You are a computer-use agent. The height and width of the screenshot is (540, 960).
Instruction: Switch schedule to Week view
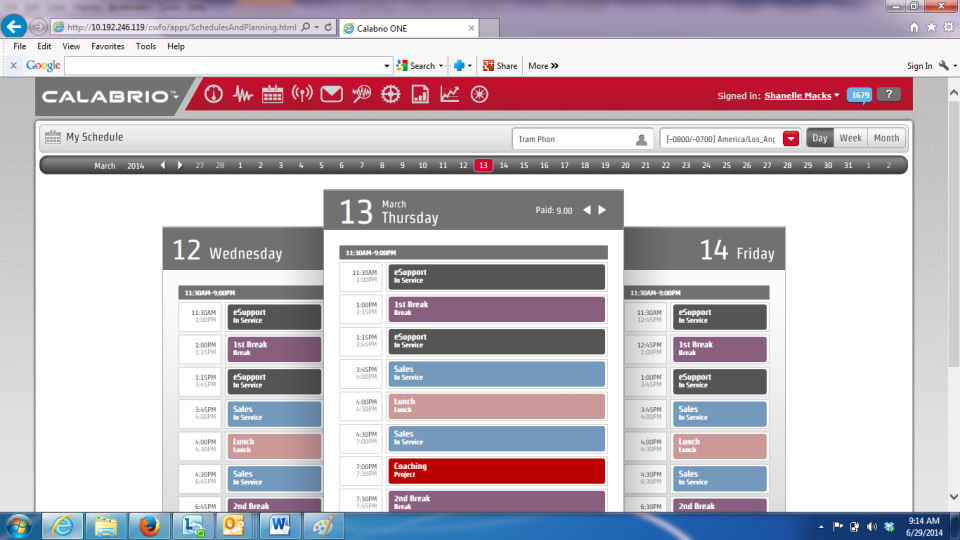(x=850, y=138)
